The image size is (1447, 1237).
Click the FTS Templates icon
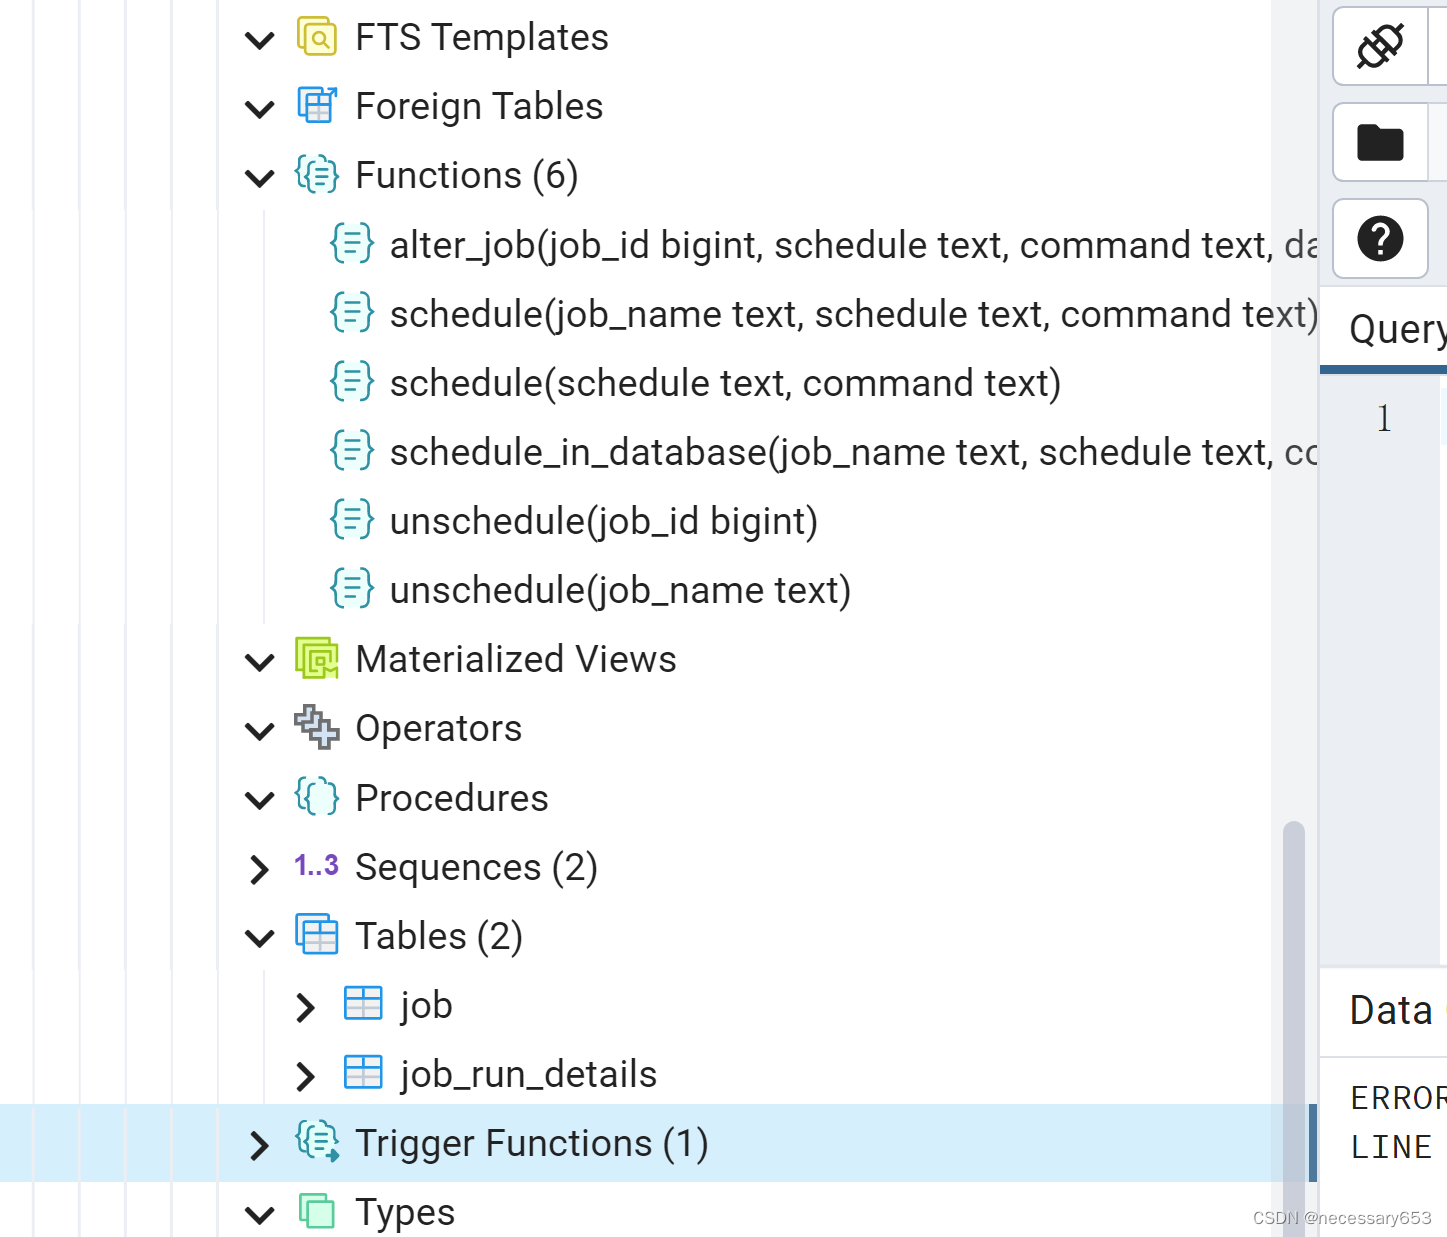[x=316, y=37]
